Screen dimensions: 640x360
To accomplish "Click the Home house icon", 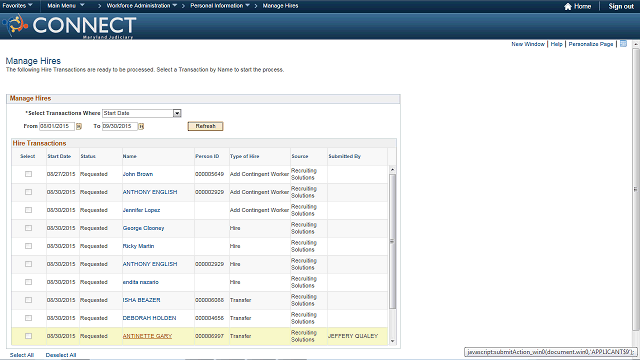I will tap(568, 6).
